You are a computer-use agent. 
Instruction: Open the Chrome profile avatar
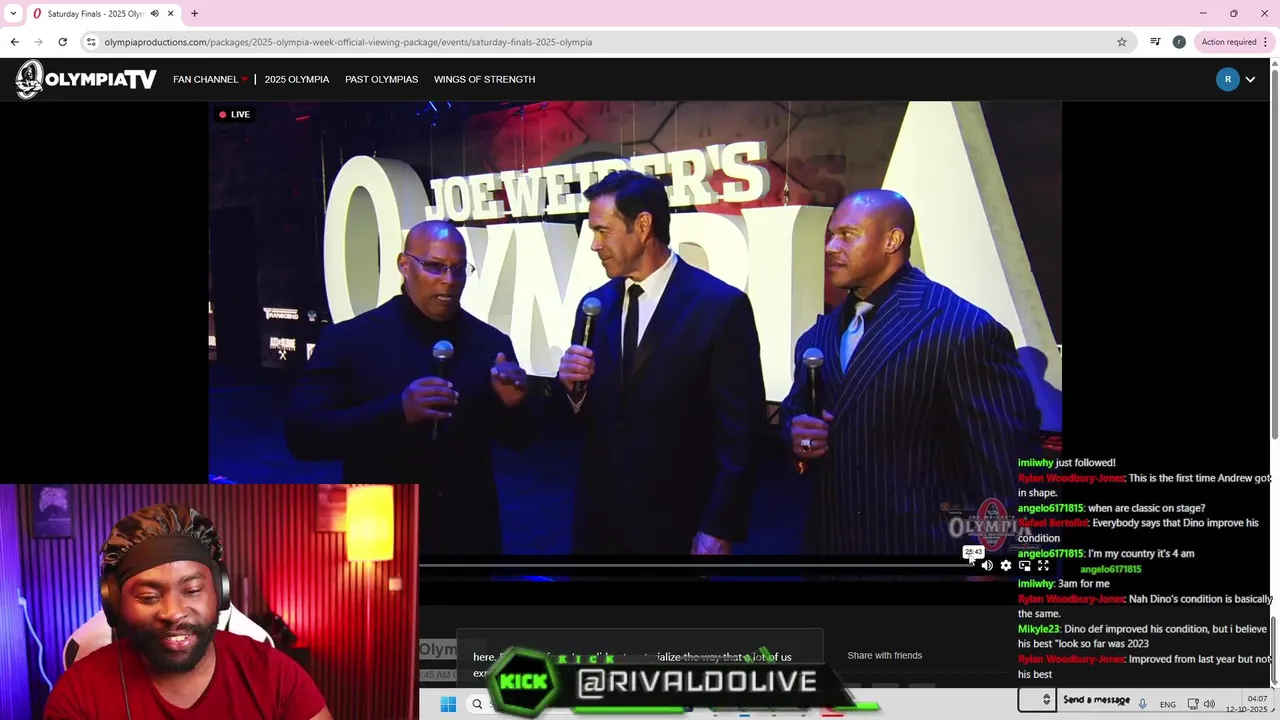pyautogui.click(x=1179, y=42)
